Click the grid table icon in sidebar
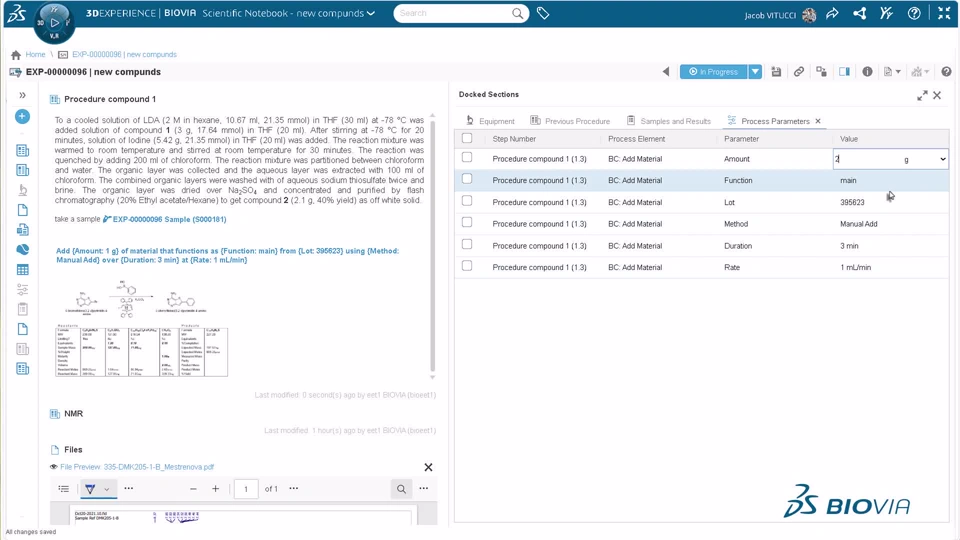This screenshot has width=960, height=540. click(23, 269)
